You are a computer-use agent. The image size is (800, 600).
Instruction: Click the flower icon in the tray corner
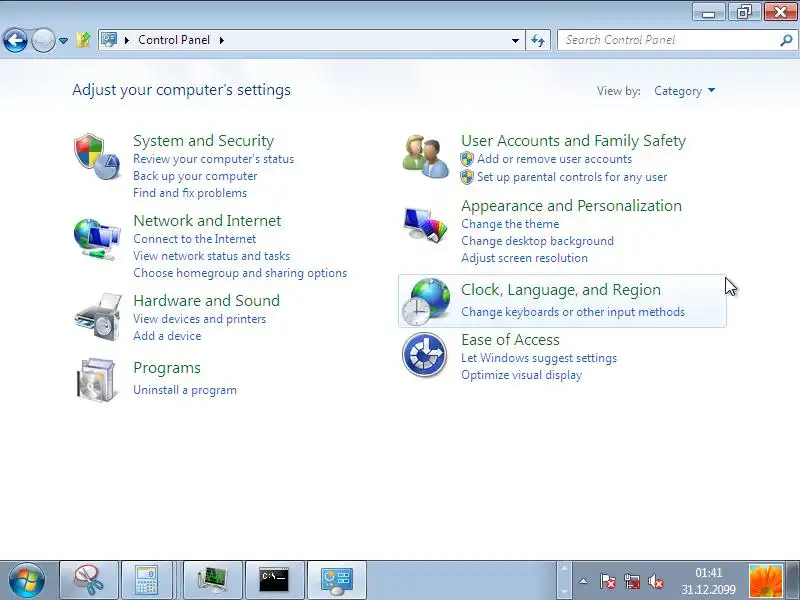[x=765, y=581]
